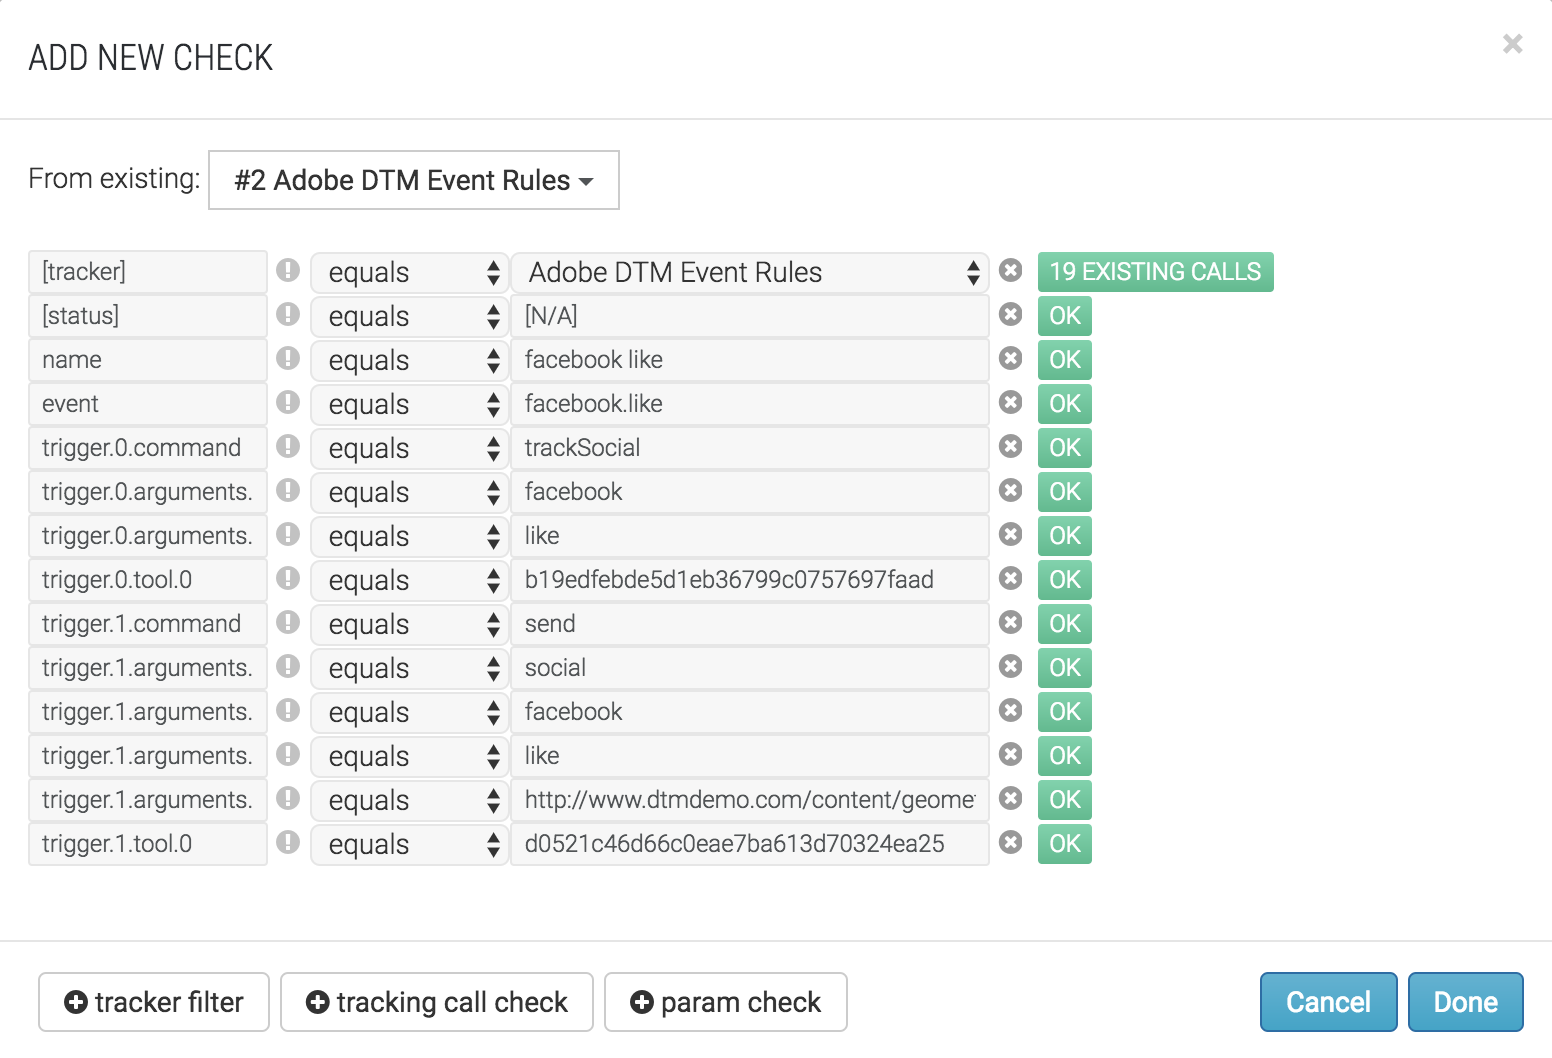Click the [status] parameter name field
The width and height of the screenshot is (1552, 1058).
click(x=148, y=316)
